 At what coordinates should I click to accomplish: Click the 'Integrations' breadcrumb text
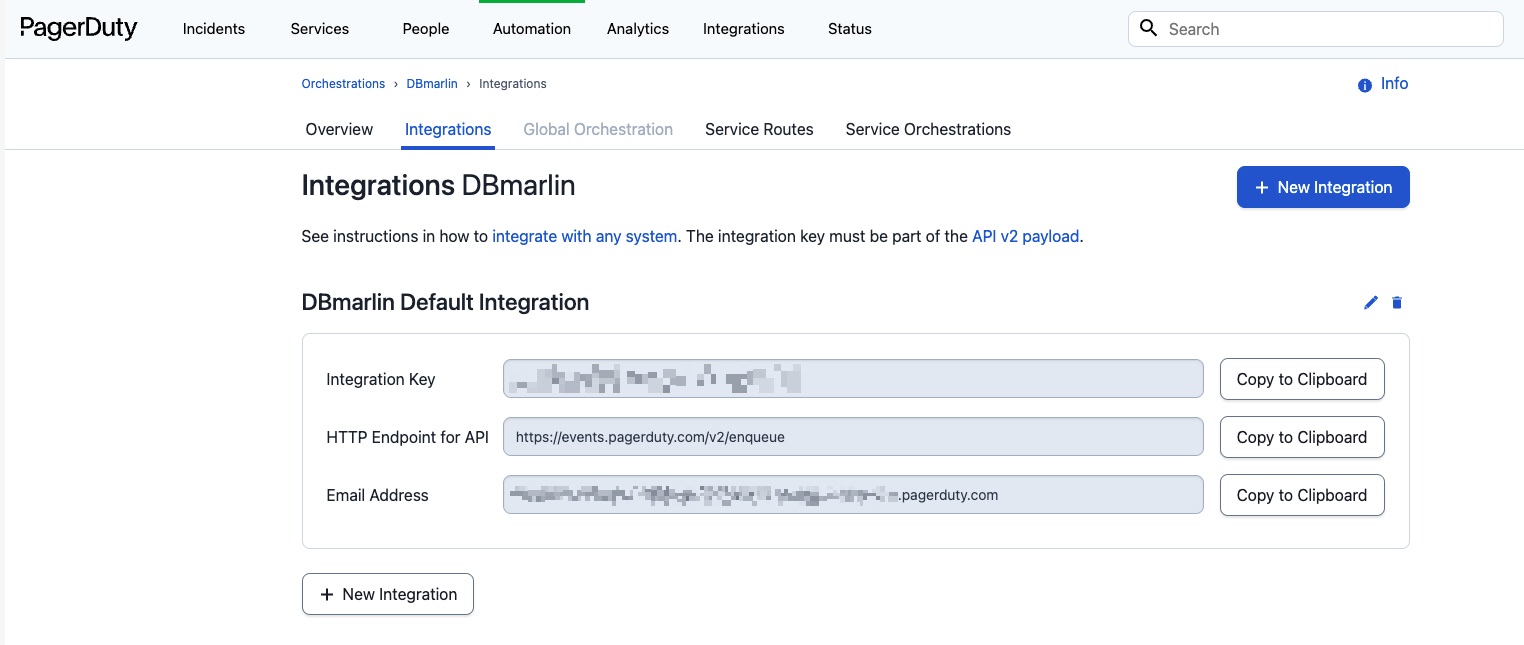[513, 84]
